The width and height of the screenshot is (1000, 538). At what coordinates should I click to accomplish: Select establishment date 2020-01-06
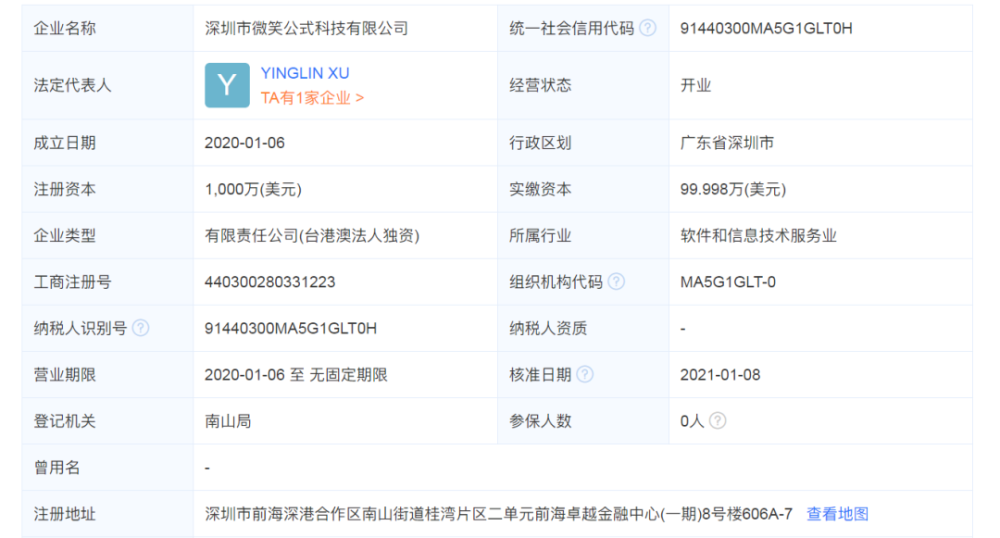point(244,143)
